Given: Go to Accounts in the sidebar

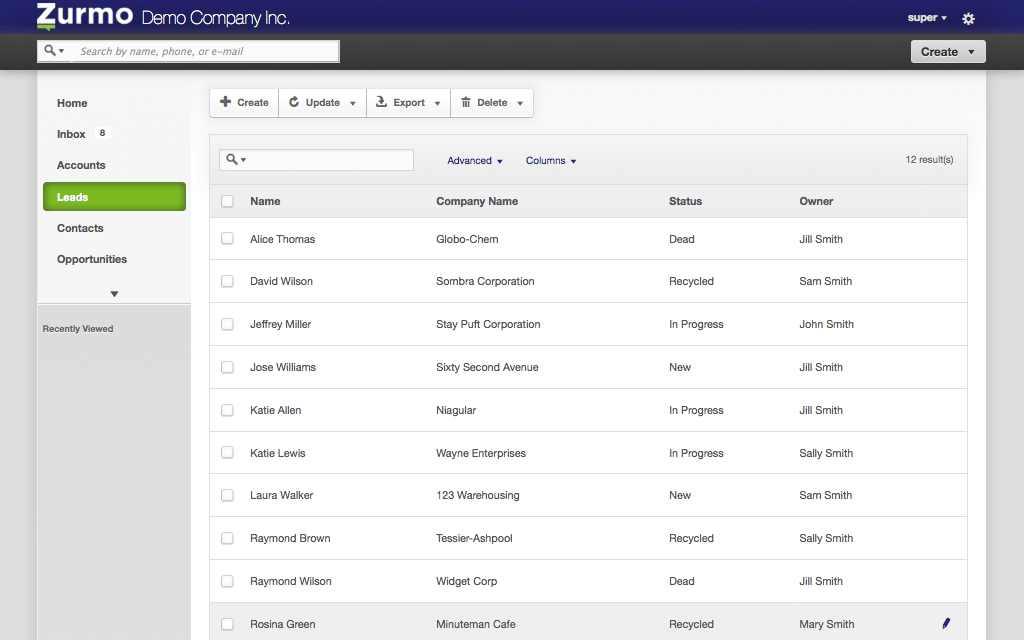Looking at the screenshot, I should (81, 165).
